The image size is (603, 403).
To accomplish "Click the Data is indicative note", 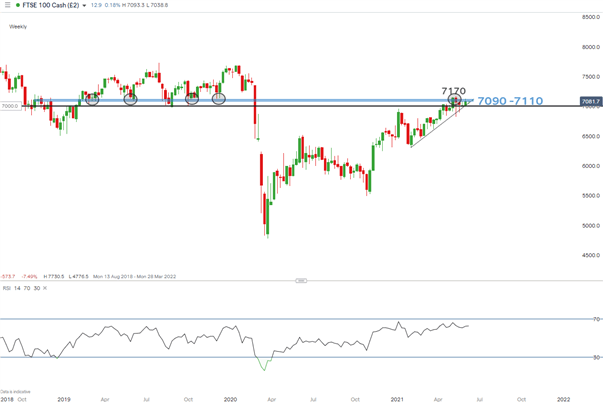I will click(15, 392).
